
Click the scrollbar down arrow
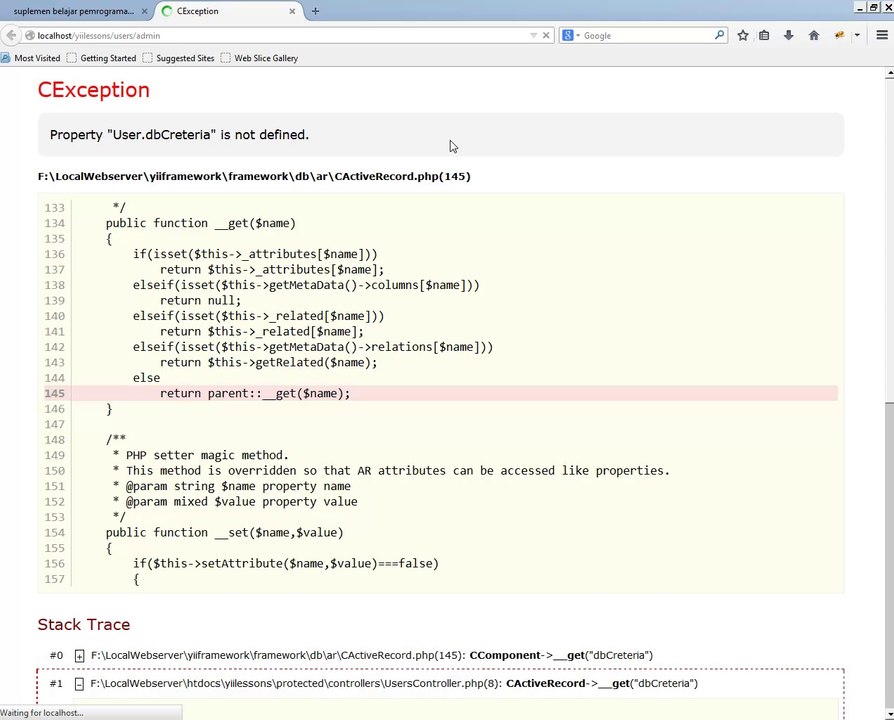click(889, 713)
